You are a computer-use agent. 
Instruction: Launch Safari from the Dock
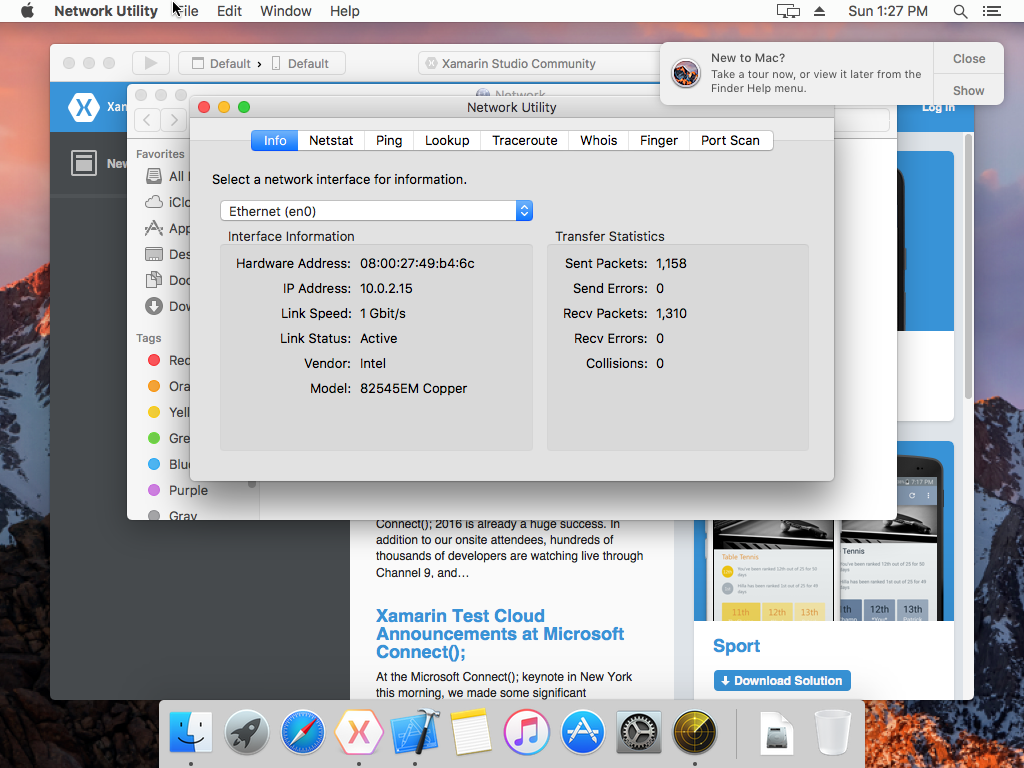303,733
